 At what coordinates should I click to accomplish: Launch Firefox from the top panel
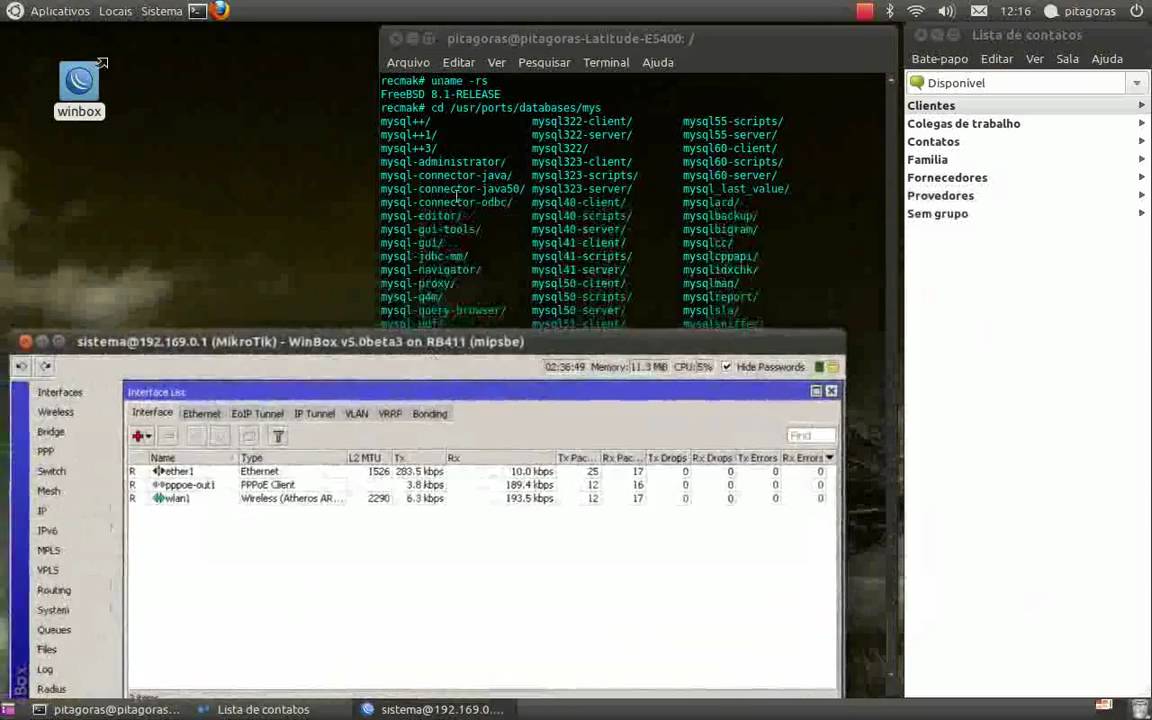219,10
